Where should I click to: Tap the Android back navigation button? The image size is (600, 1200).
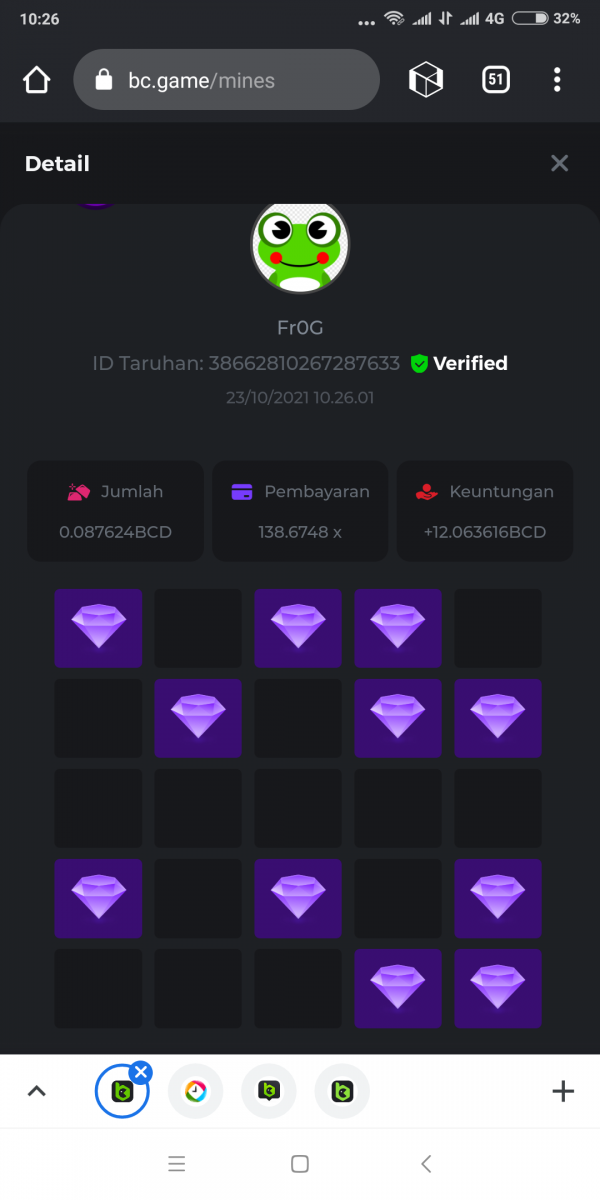(x=426, y=1163)
